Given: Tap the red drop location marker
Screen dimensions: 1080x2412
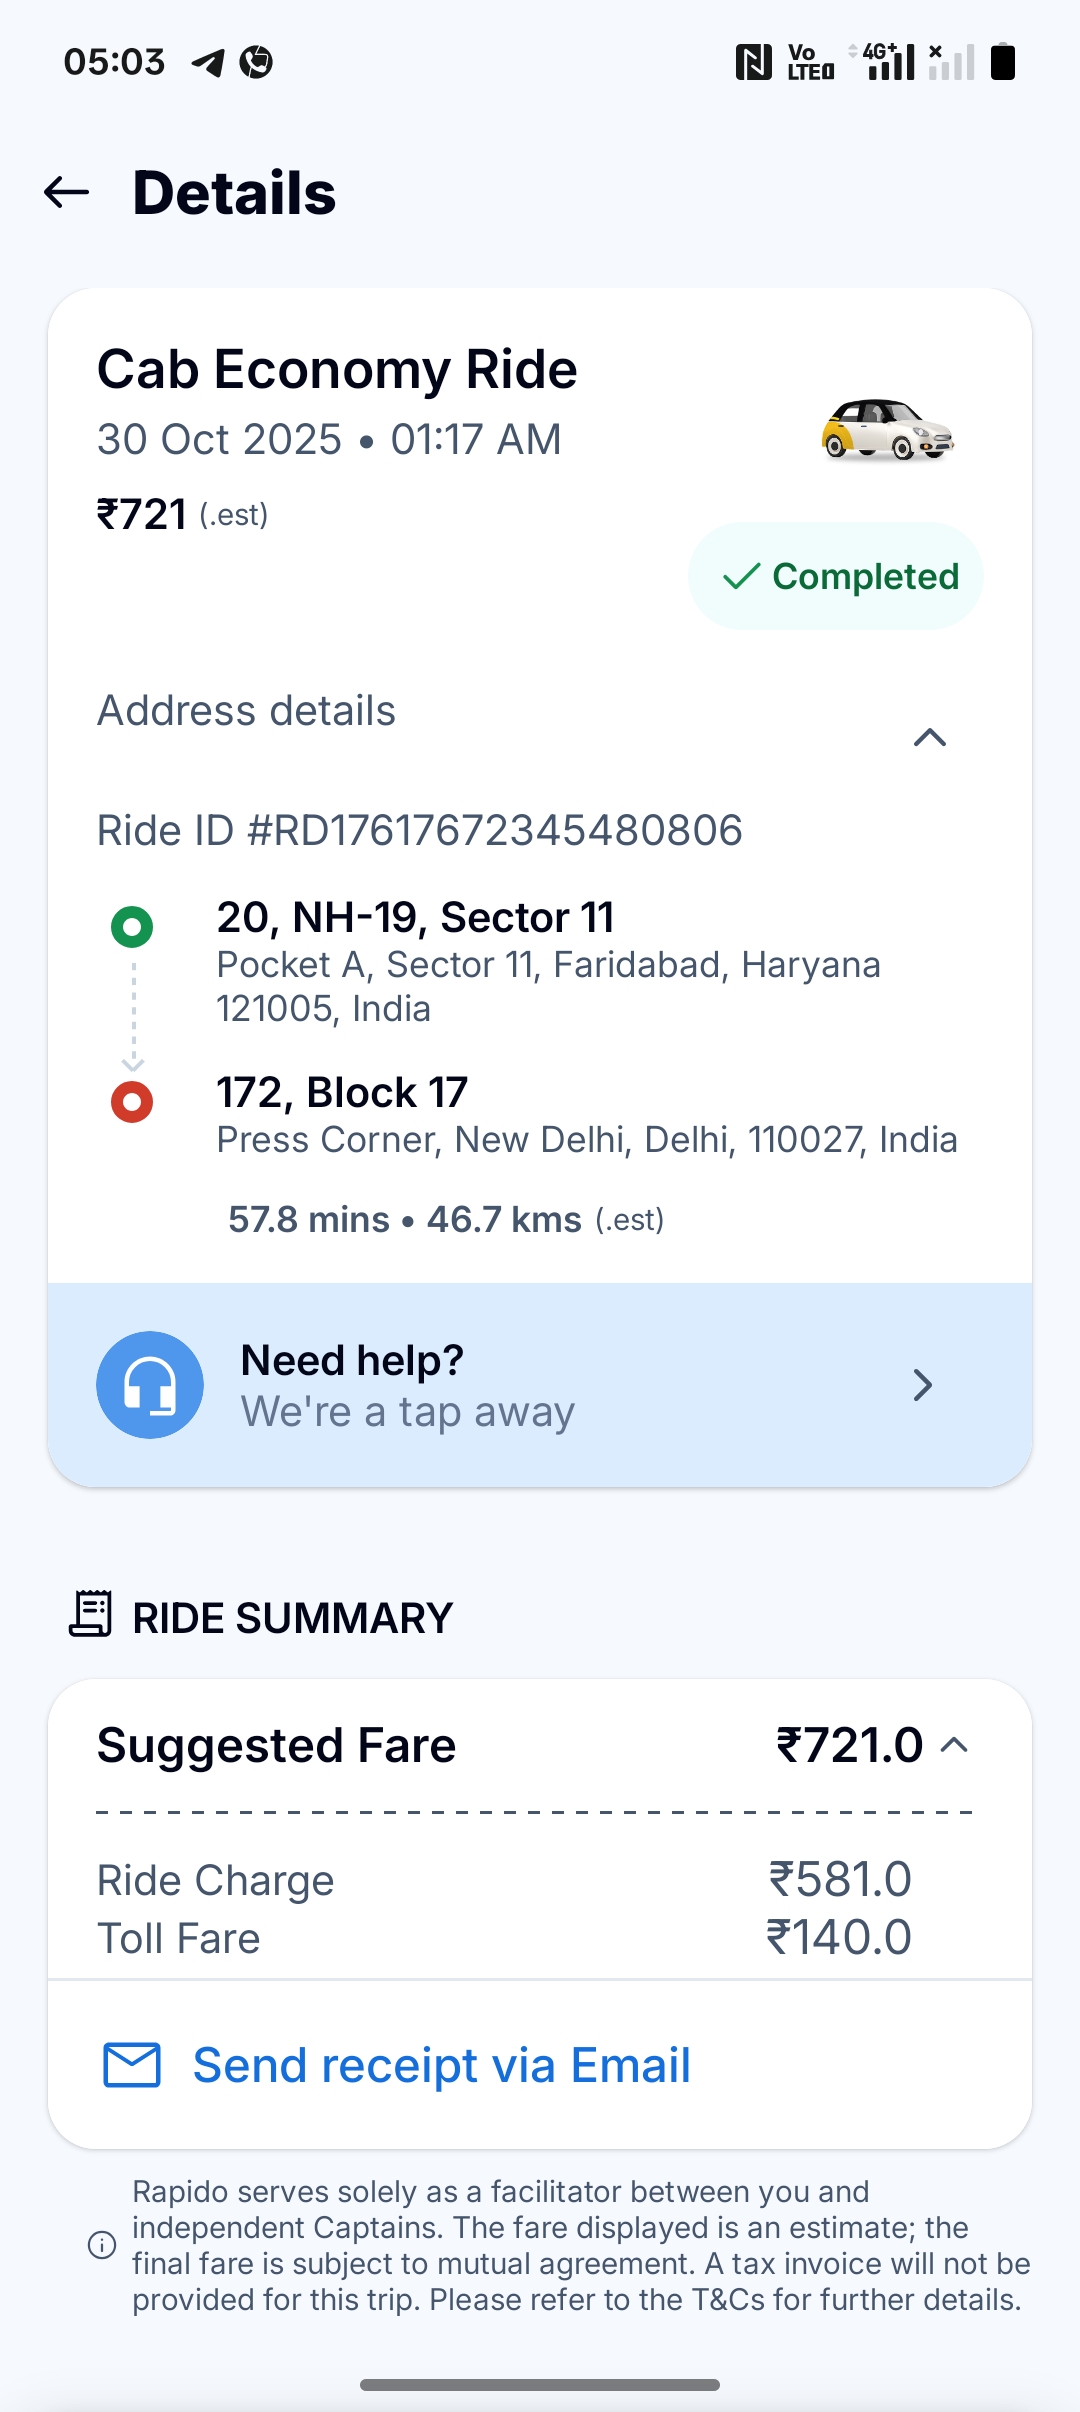Looking at the screenshot, I should 132,1102.
